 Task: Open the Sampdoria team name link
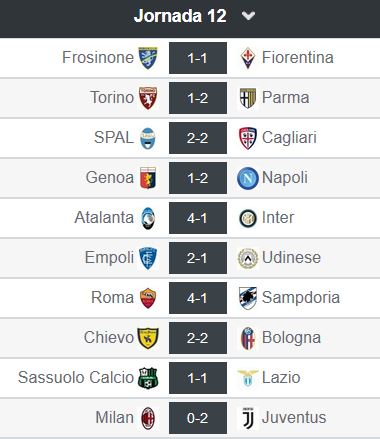[x=301, y=297]
